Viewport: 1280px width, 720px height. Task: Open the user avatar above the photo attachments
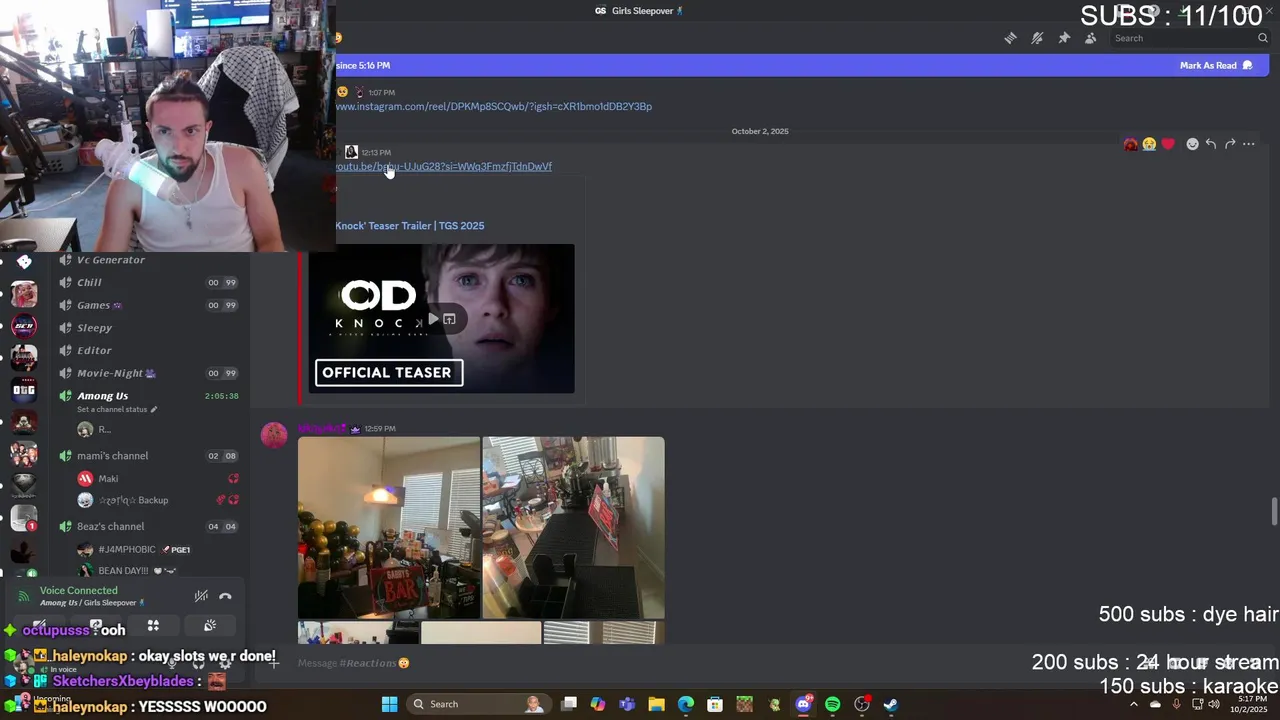point(274,435)
